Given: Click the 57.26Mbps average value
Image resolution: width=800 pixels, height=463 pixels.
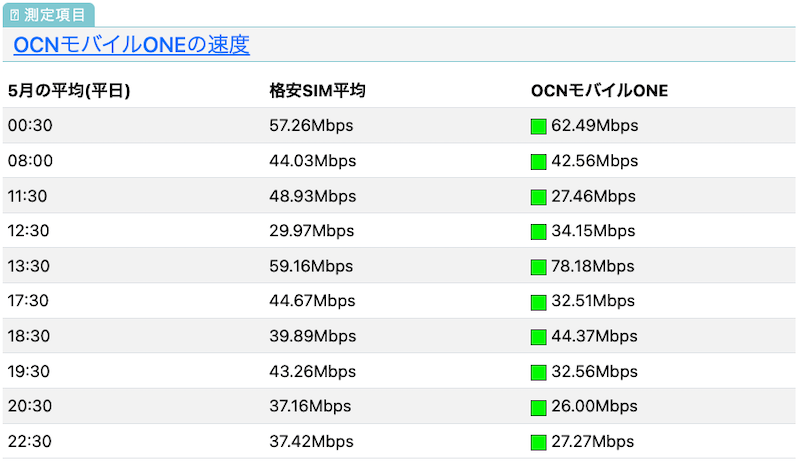Looking at the screenshot, I should click(311, 125).
